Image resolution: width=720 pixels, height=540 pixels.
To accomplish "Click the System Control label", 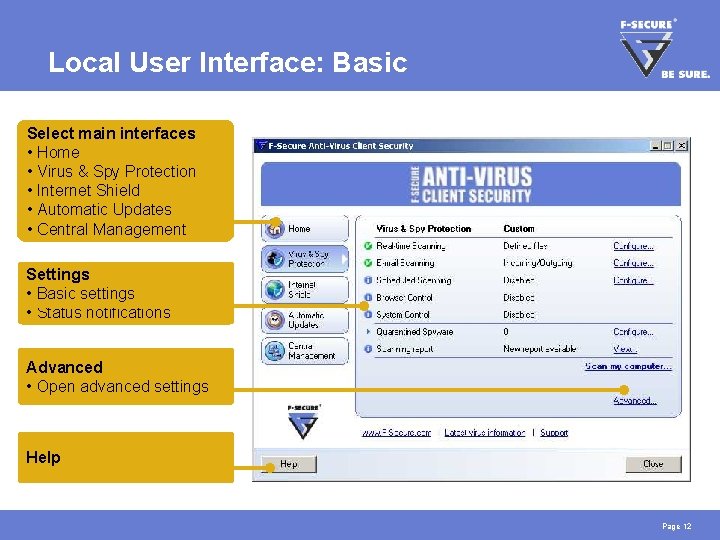I will pyautogui.click(x=403, y=315).
